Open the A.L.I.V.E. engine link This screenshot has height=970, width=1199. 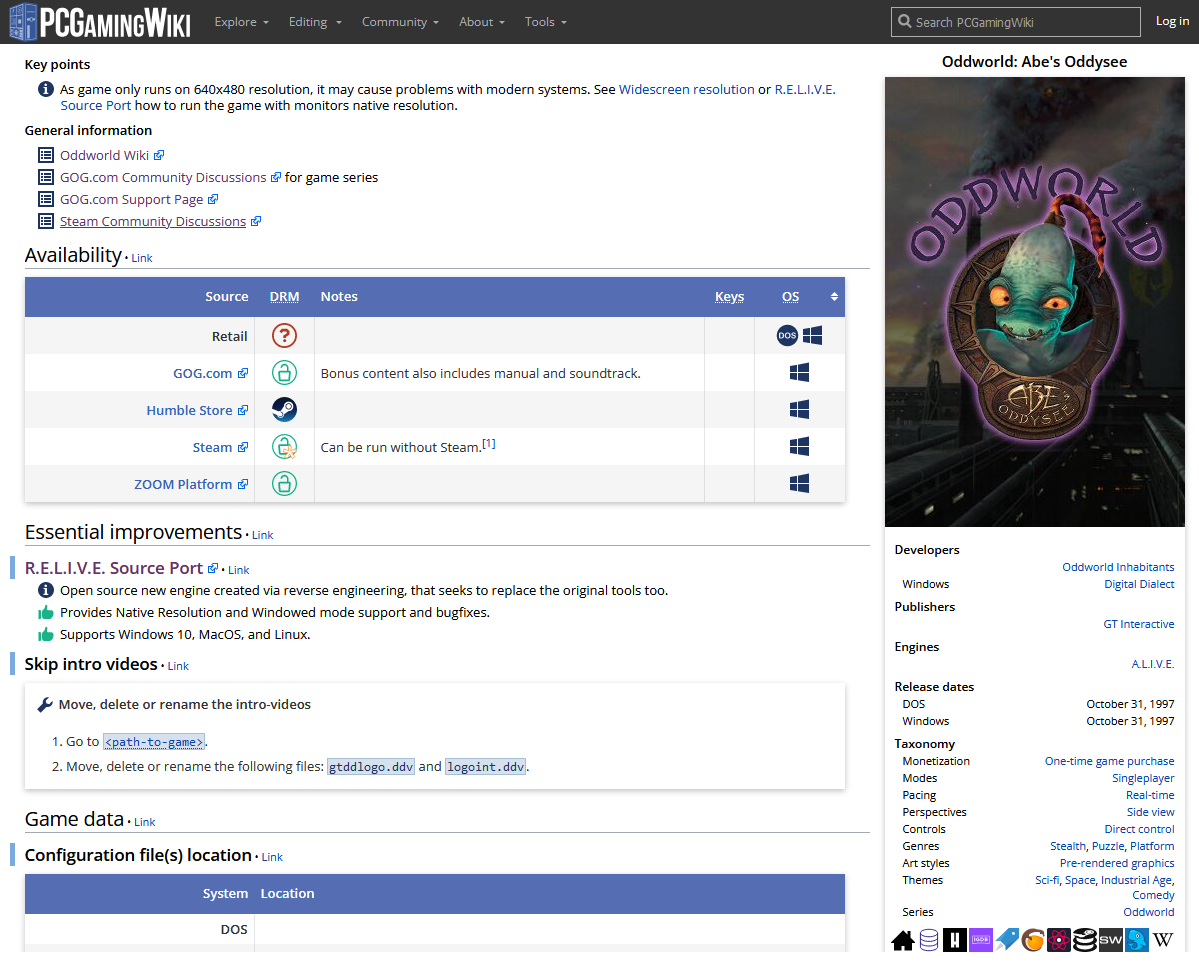click(1153, 663)
